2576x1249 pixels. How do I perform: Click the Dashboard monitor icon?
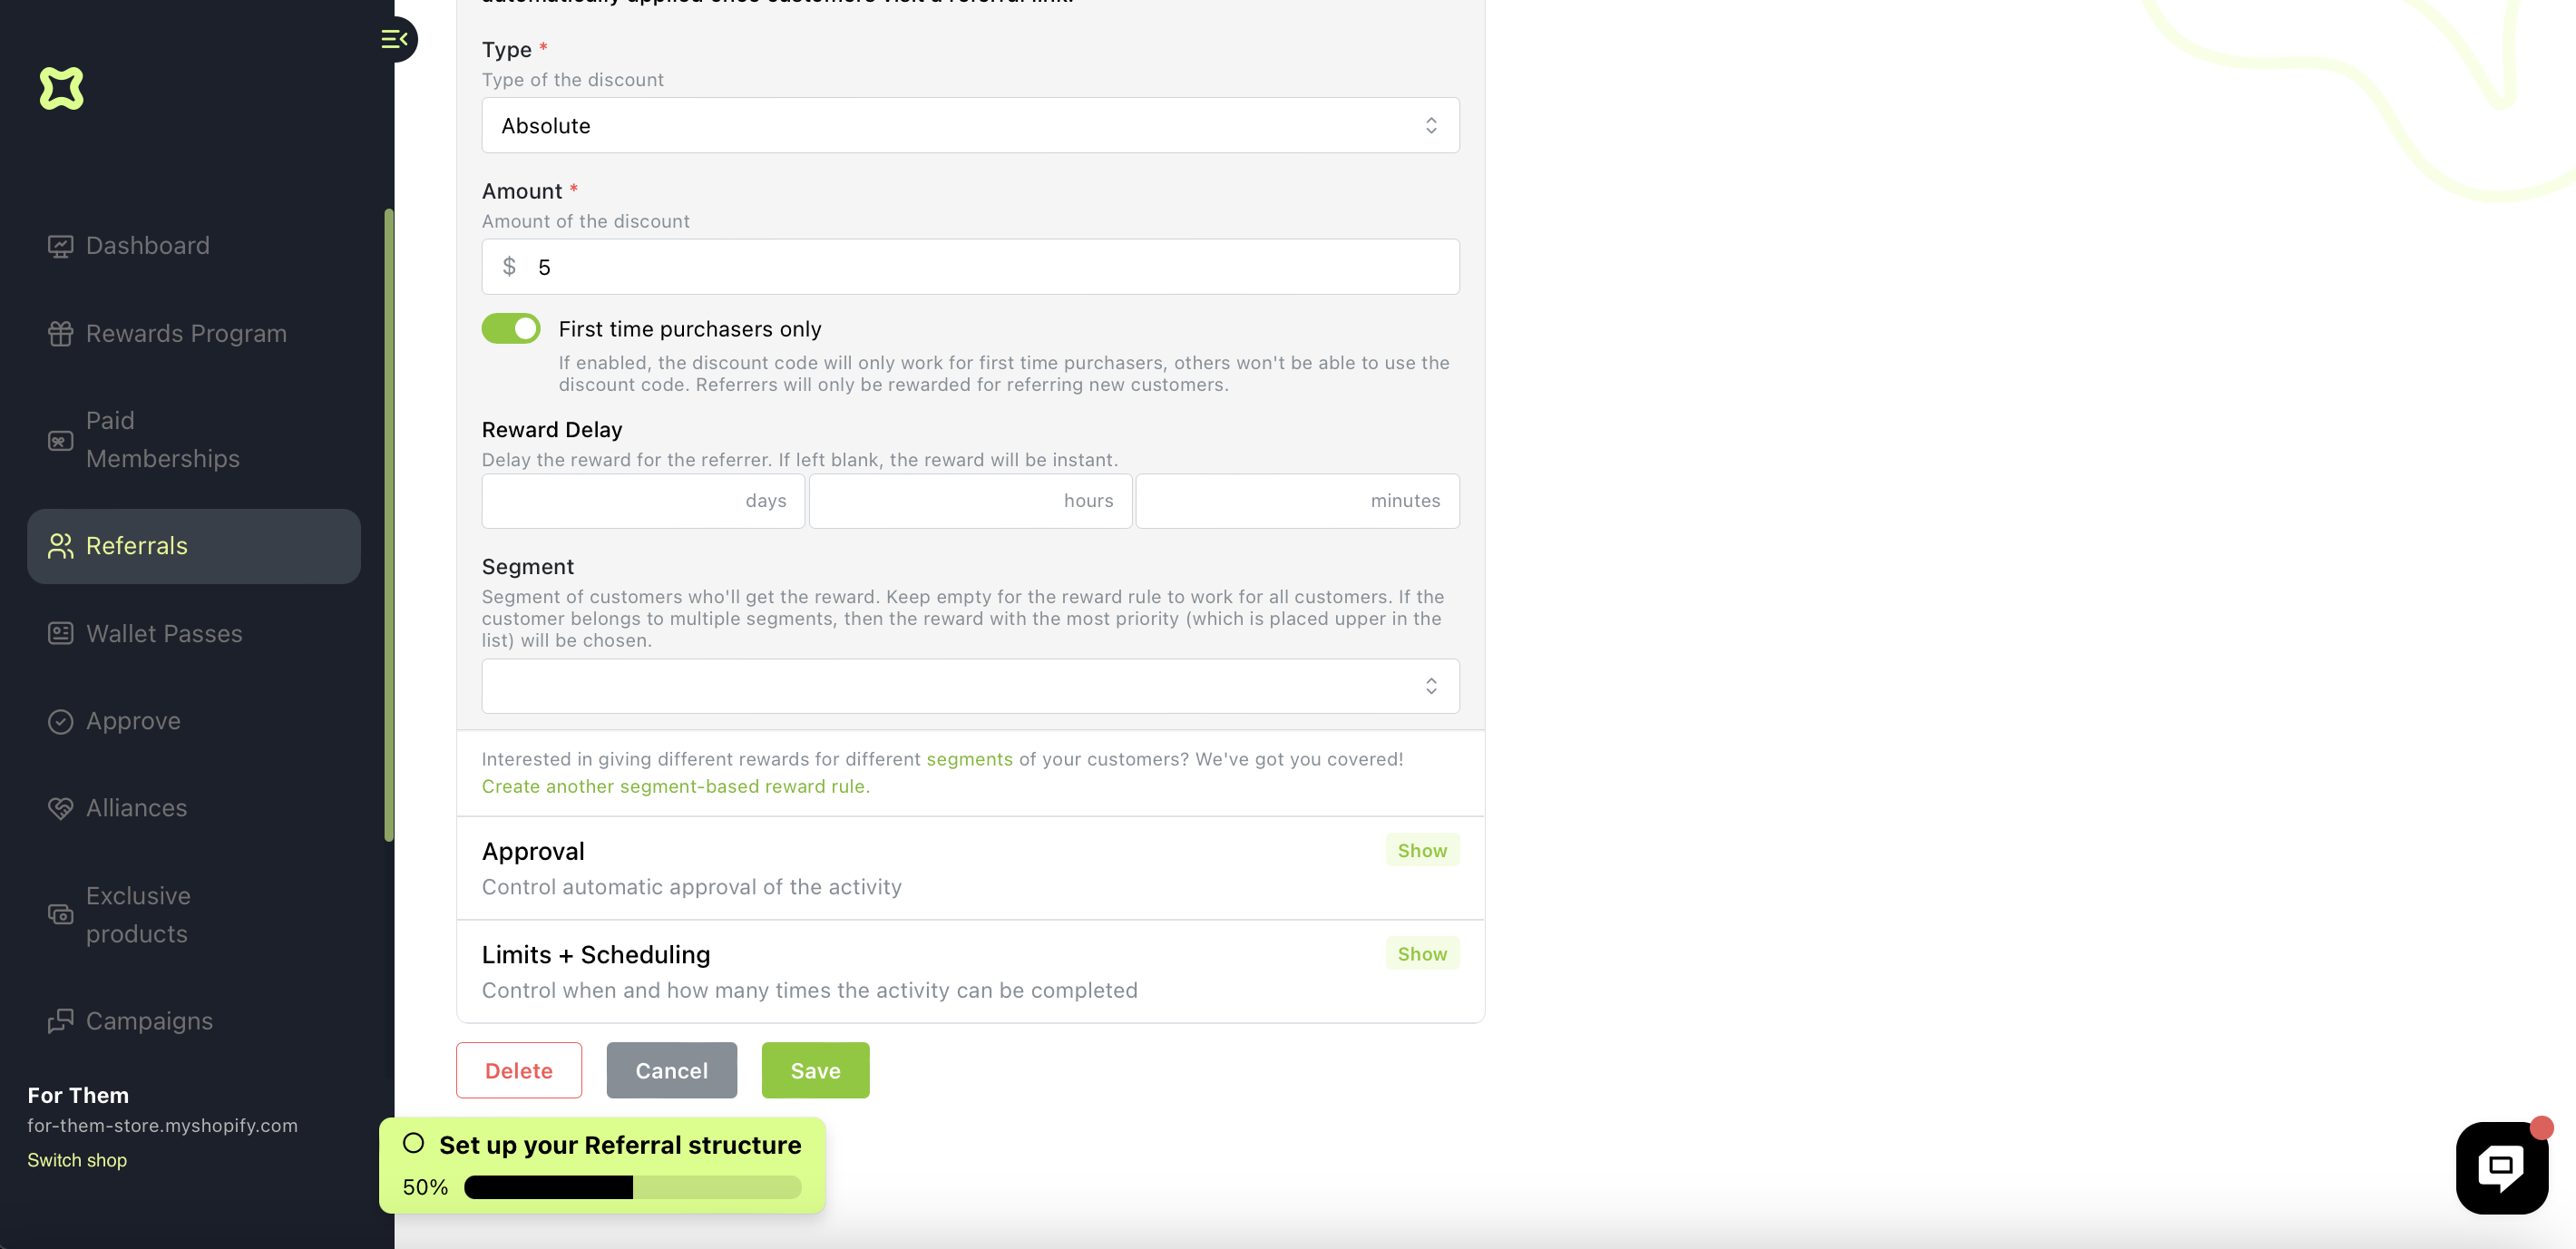[60, 246]
